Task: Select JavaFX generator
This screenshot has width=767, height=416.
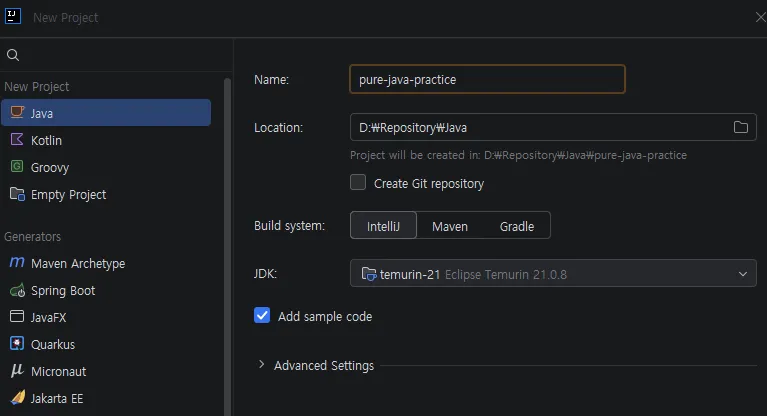Action: pos(106,317)
